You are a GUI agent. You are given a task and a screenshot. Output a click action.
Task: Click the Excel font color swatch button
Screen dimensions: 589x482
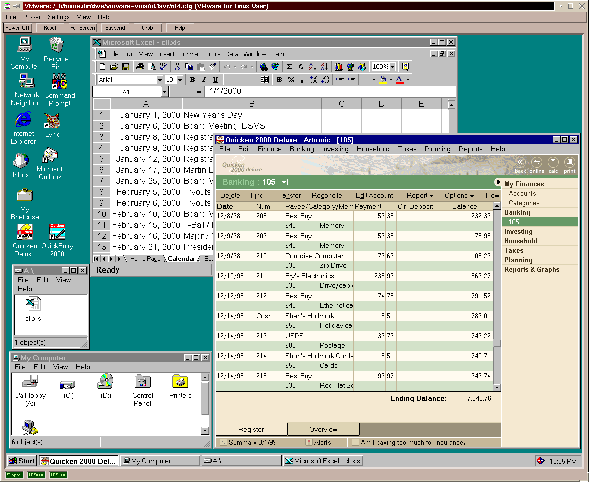[400, 80]
